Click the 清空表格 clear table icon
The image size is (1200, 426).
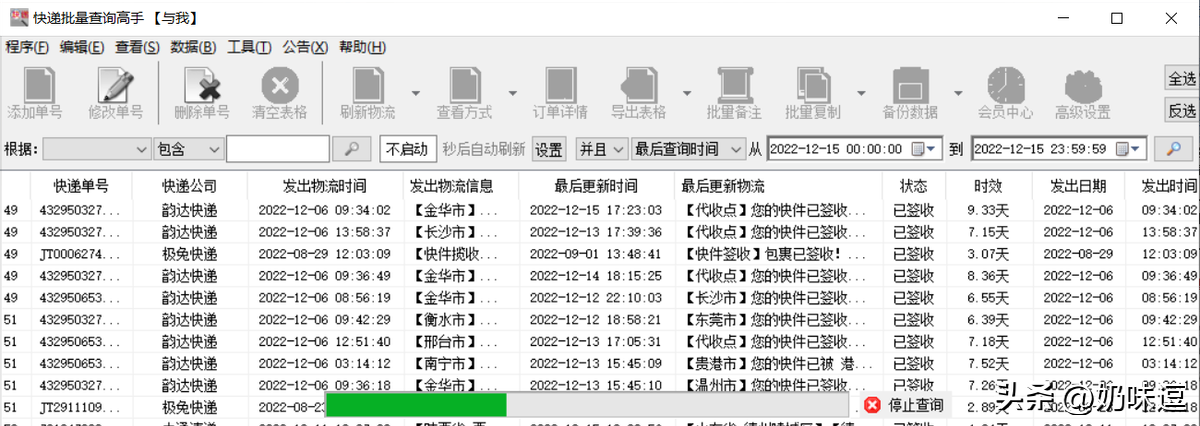coord(279,86)
